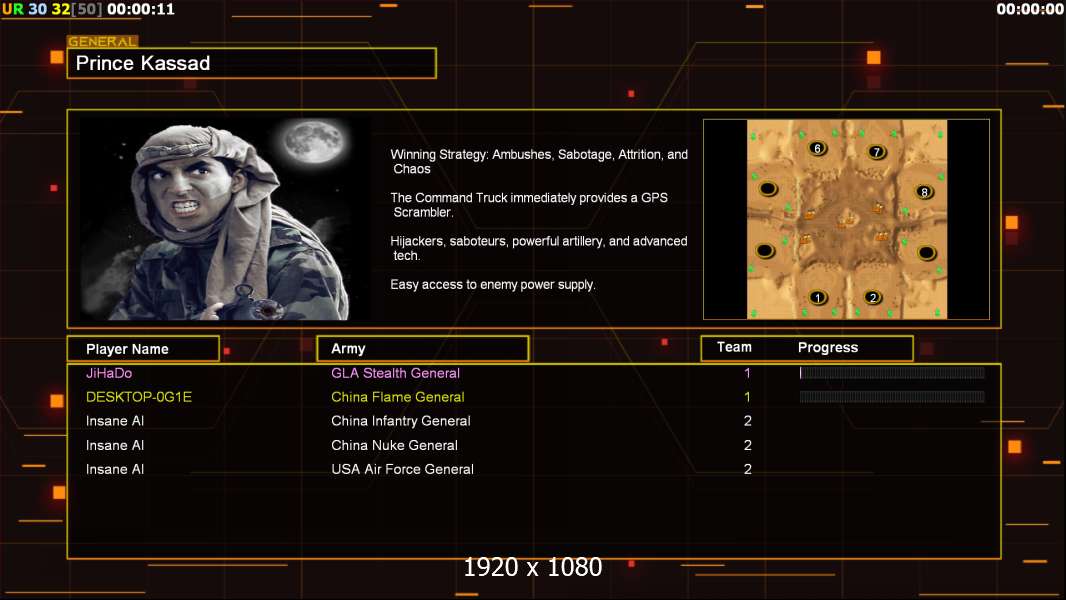The image size is (1066, 600).
Task: Click team number 1 in DESKTOP-0G1E row
Action: pos(747,397)
